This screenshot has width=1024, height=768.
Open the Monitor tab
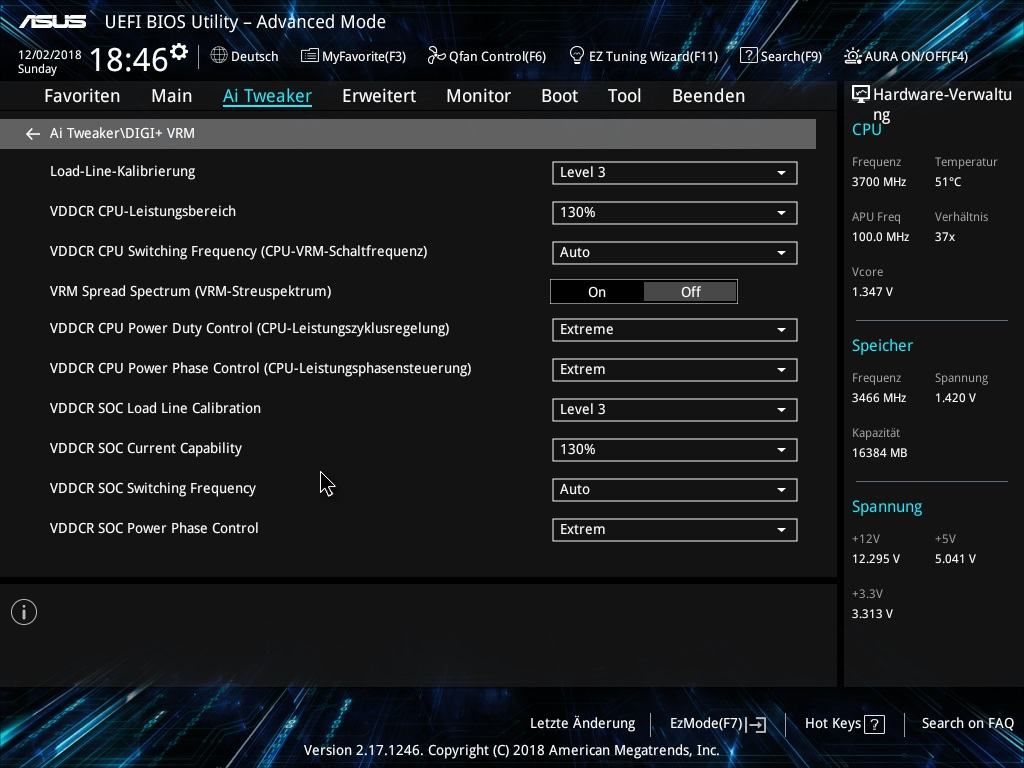[479, 96]
